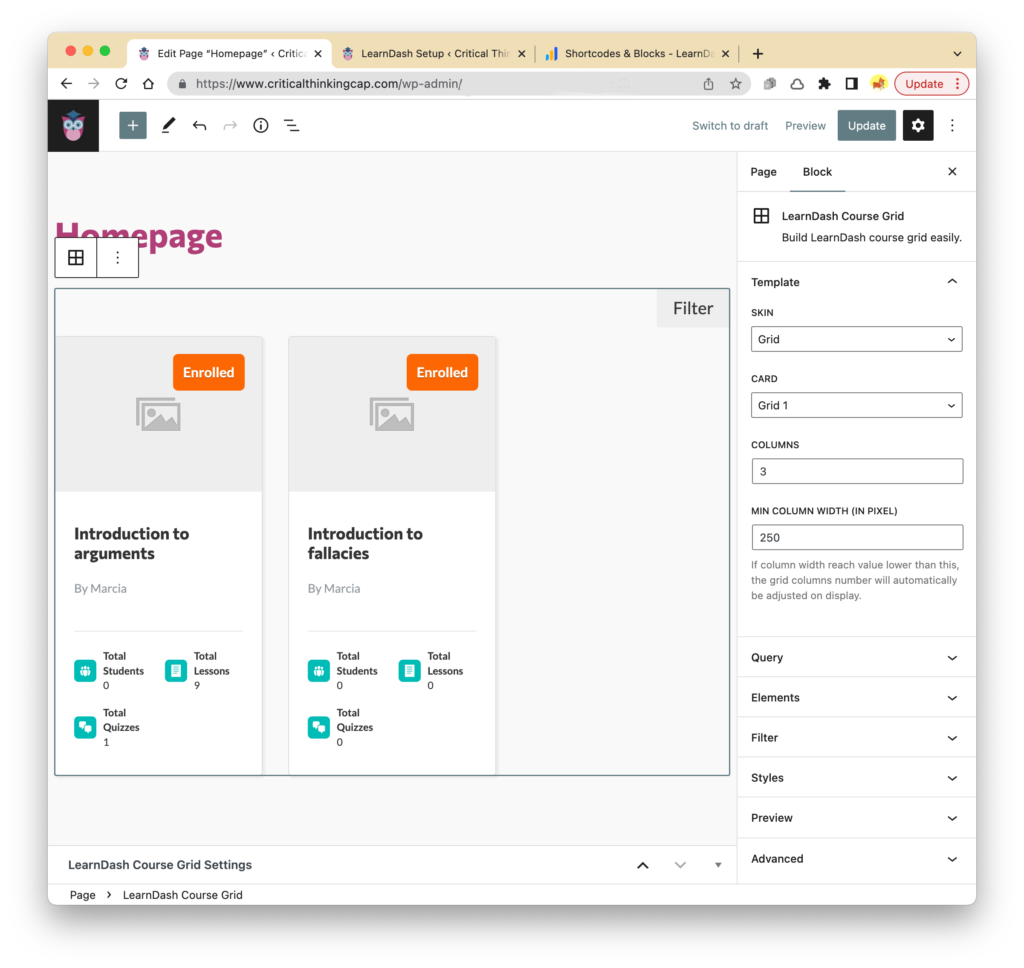1024x968 pixels.
Task: Click the Chrome Update button
Action: [x=931, y=84]
